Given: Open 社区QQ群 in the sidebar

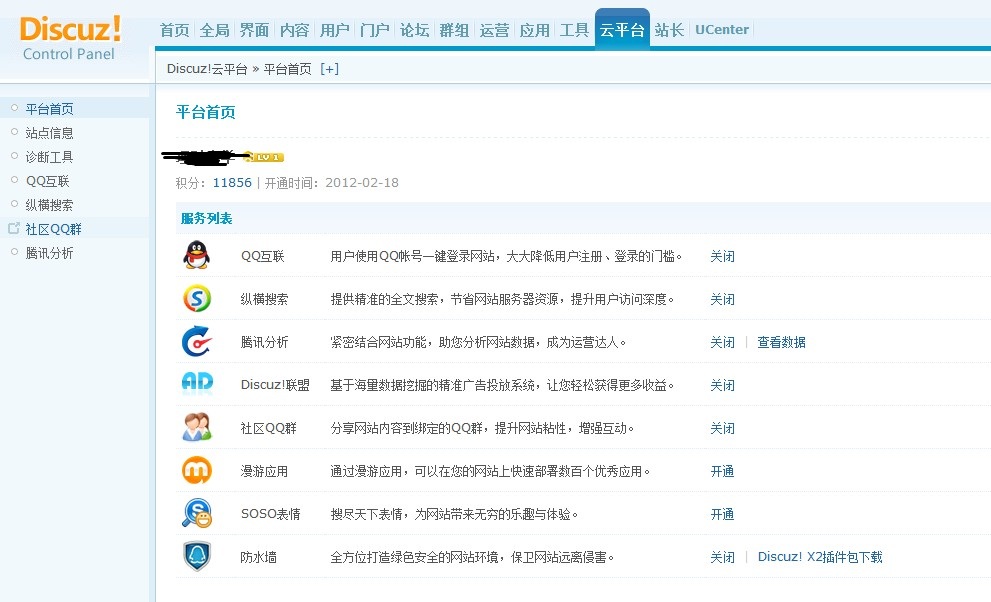Looking at the screenshot, I should 54,229.
